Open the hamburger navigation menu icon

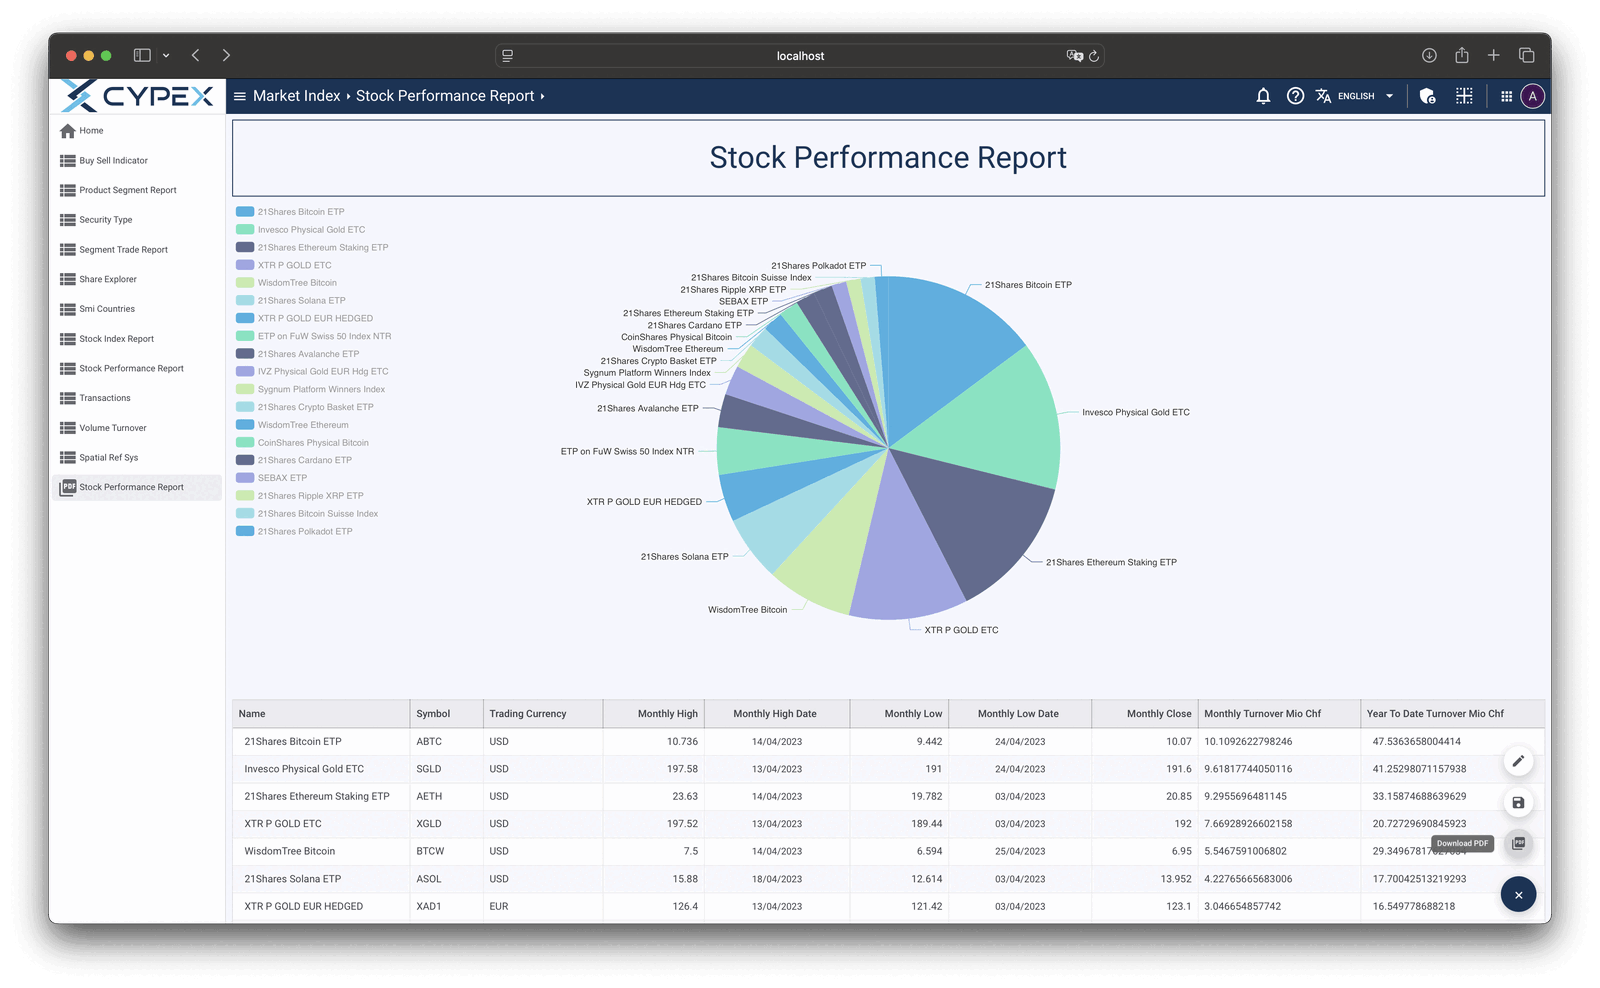[240, 96]
